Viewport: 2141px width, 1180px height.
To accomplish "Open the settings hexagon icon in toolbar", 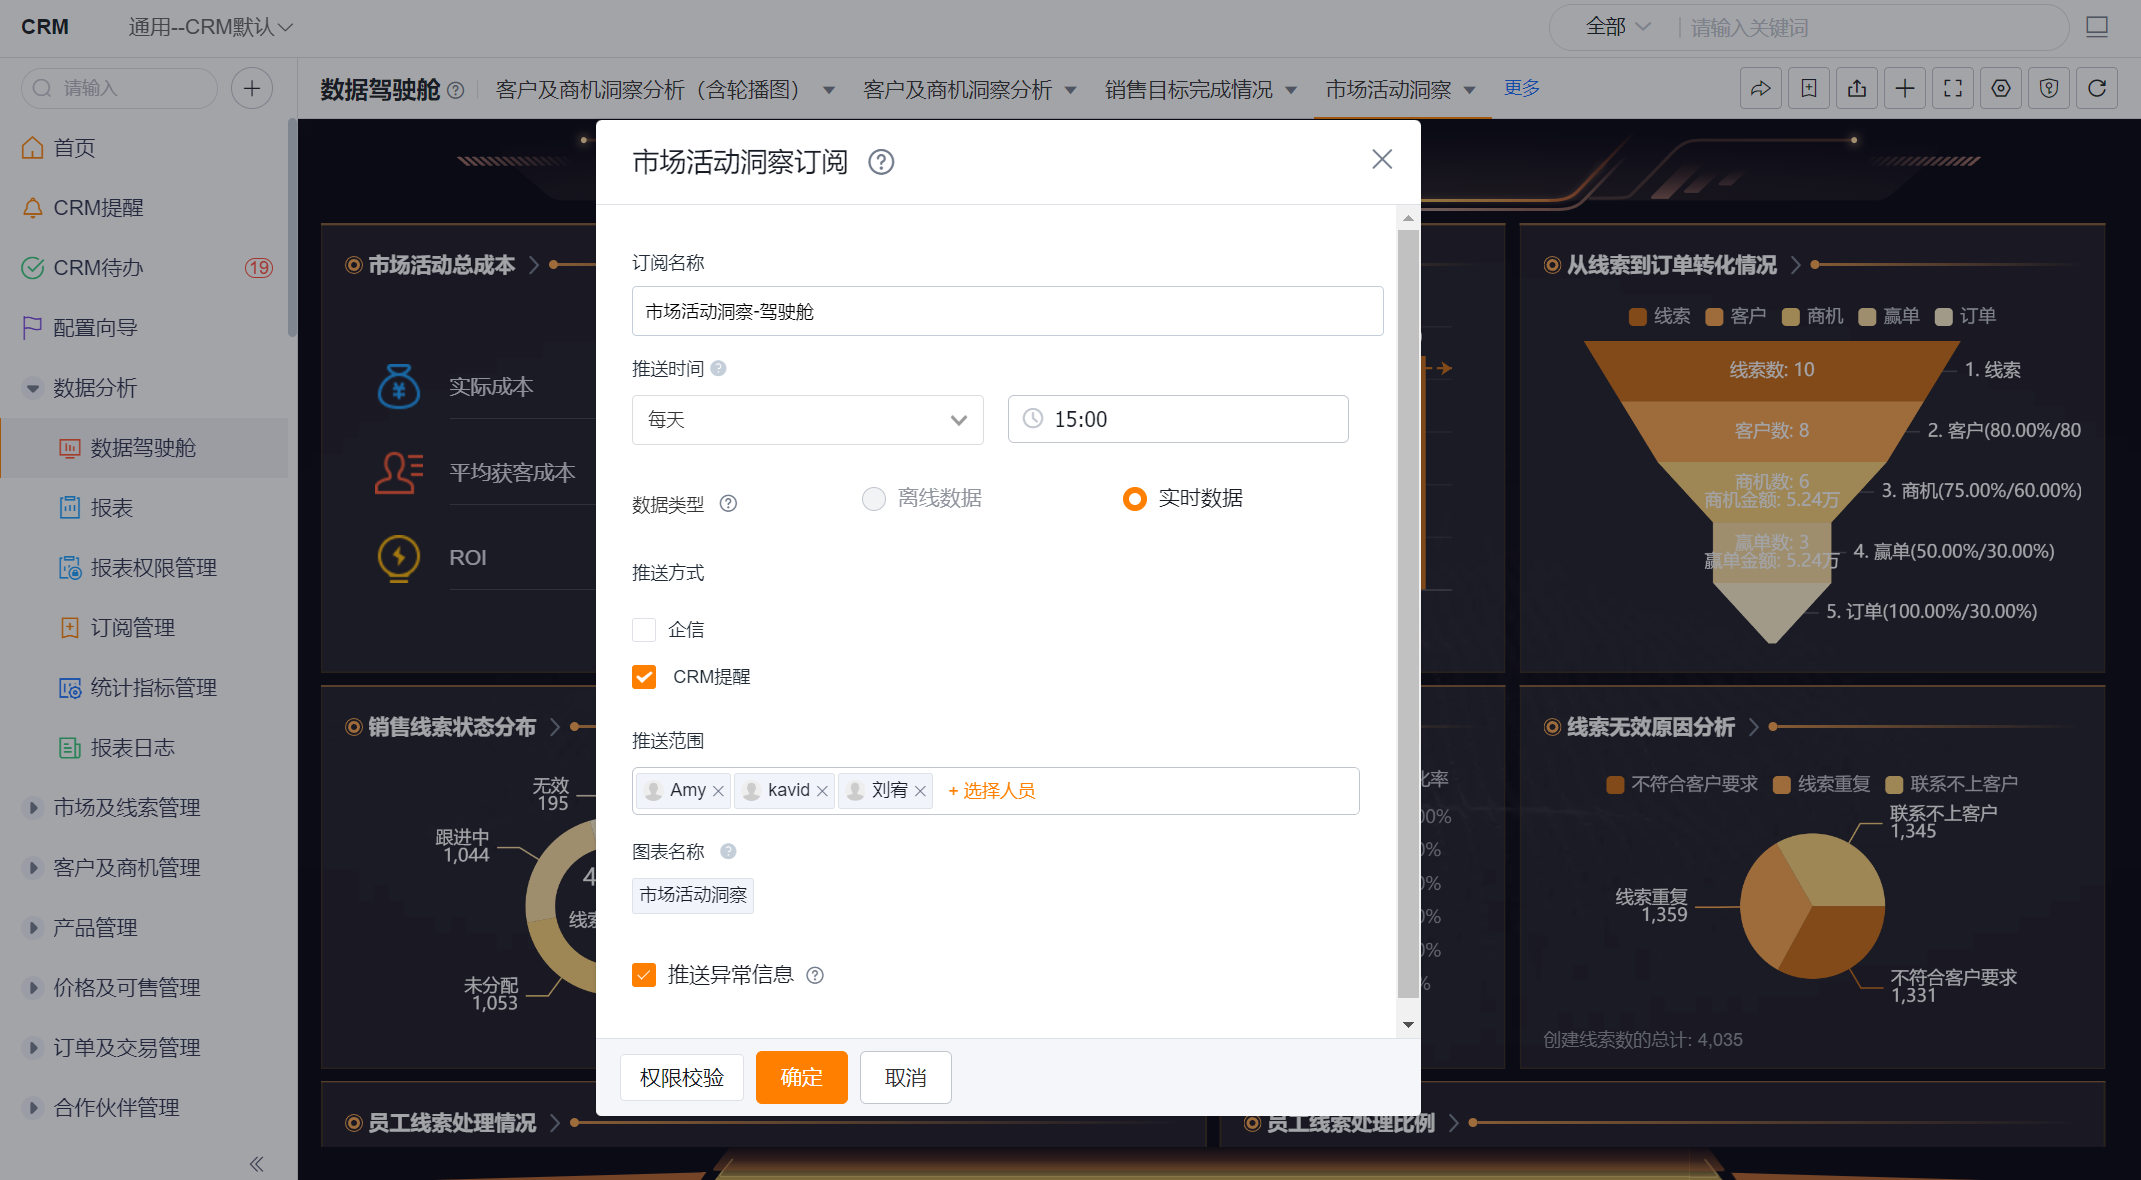I will (2000, 89).
